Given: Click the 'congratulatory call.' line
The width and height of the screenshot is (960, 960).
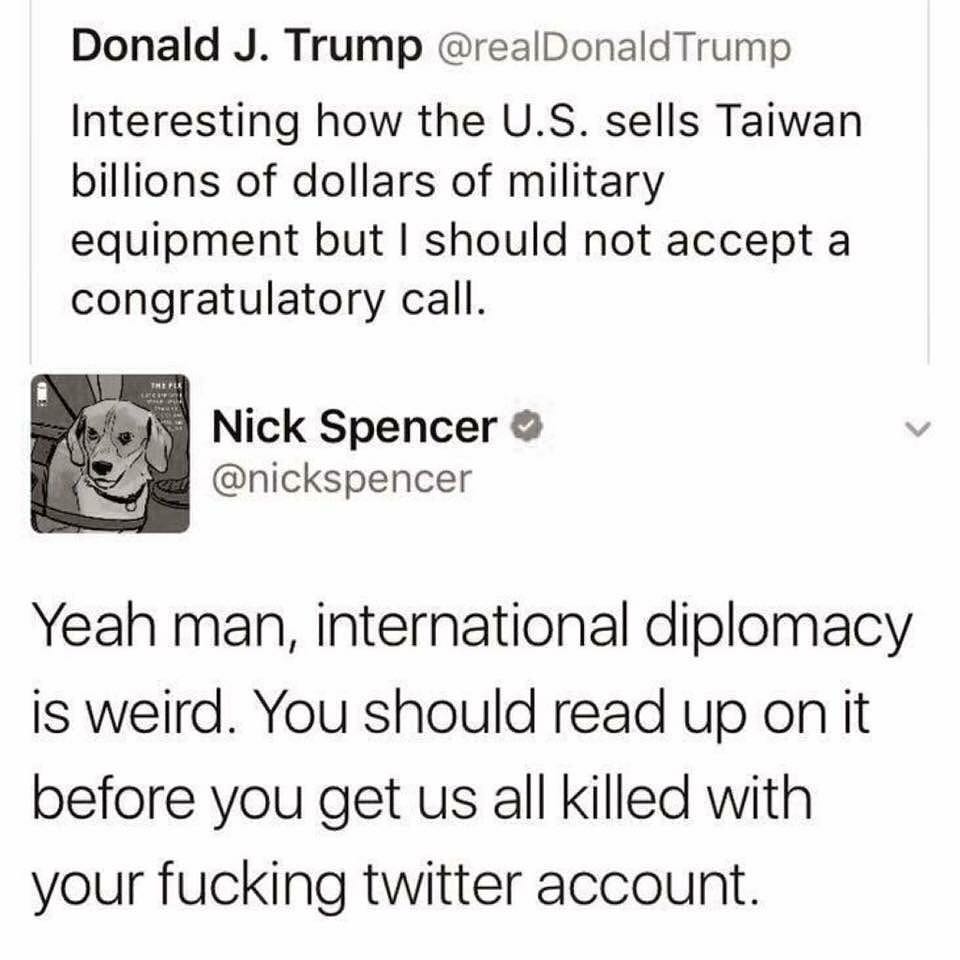Looking at the screenshot, I should coord(279,300).
